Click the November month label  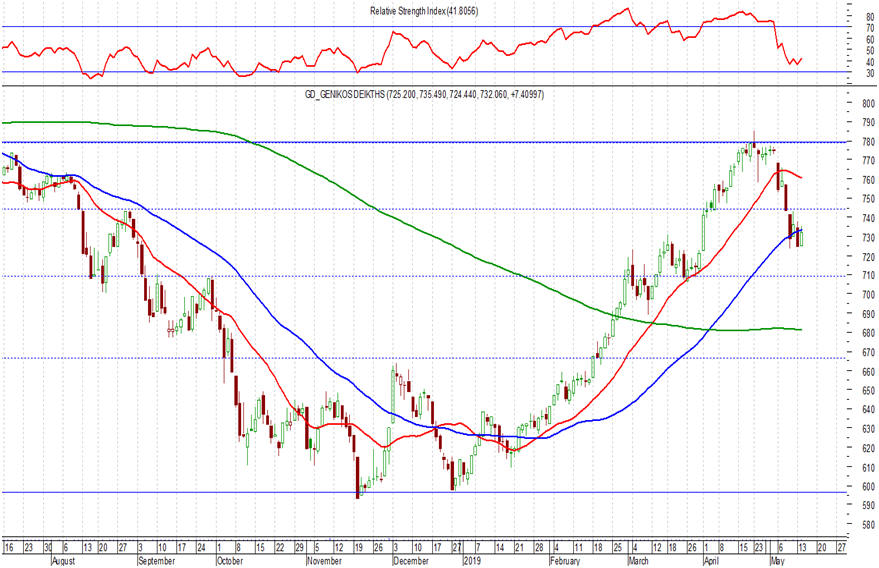324,561
